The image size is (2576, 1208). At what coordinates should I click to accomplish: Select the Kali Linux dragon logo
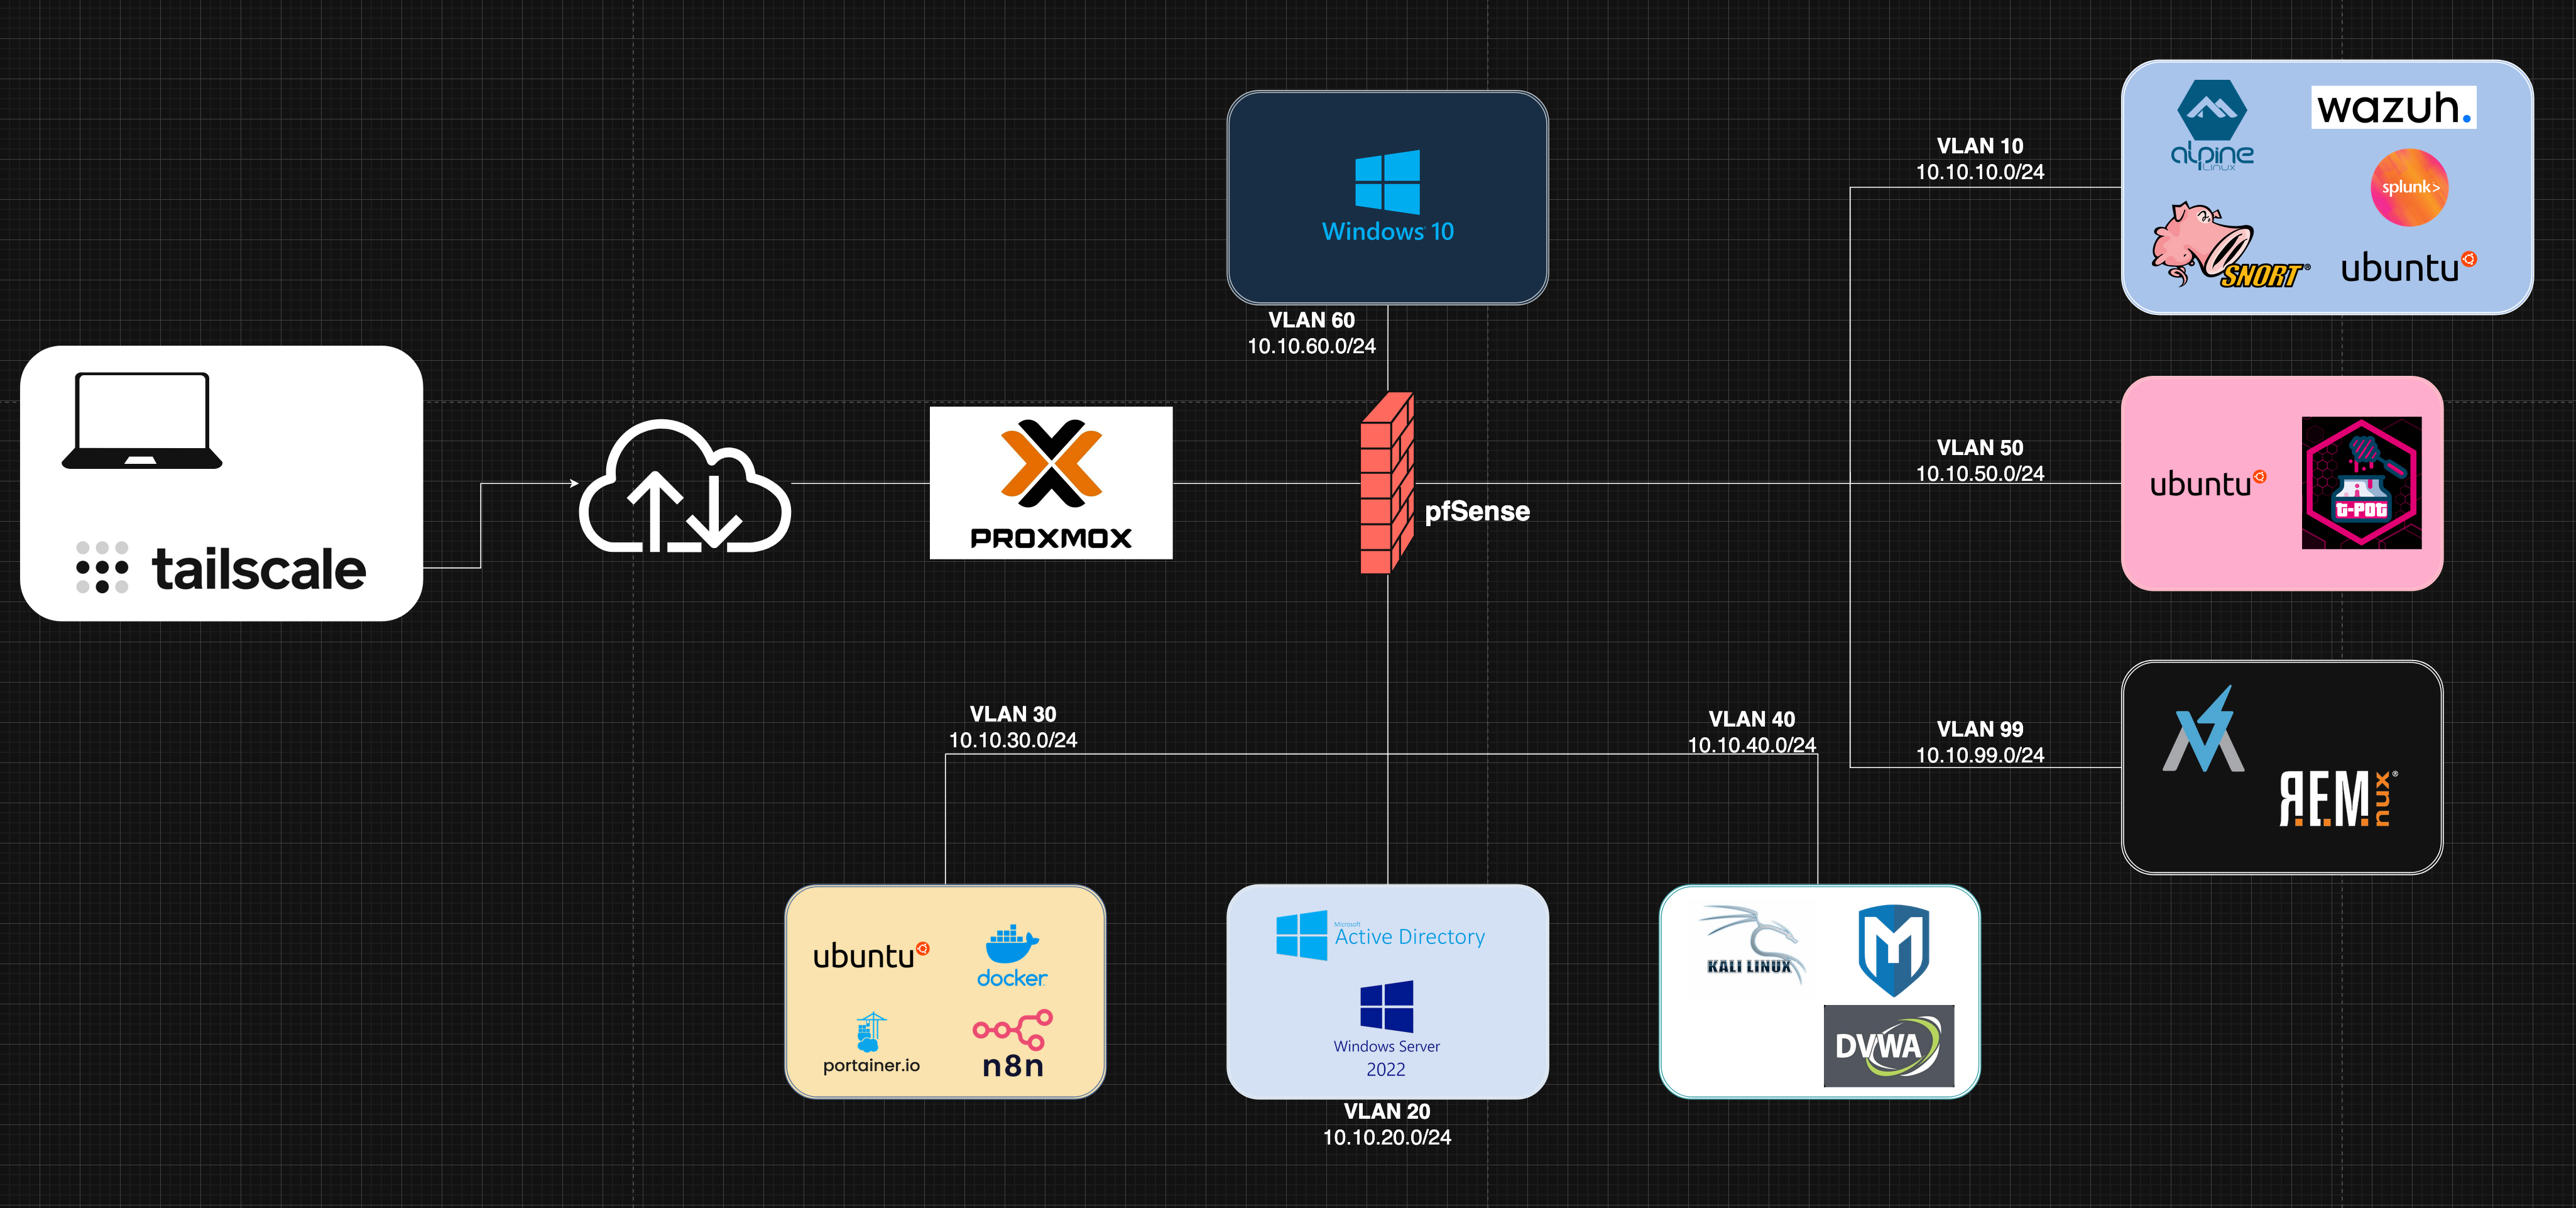[1752, 944]
